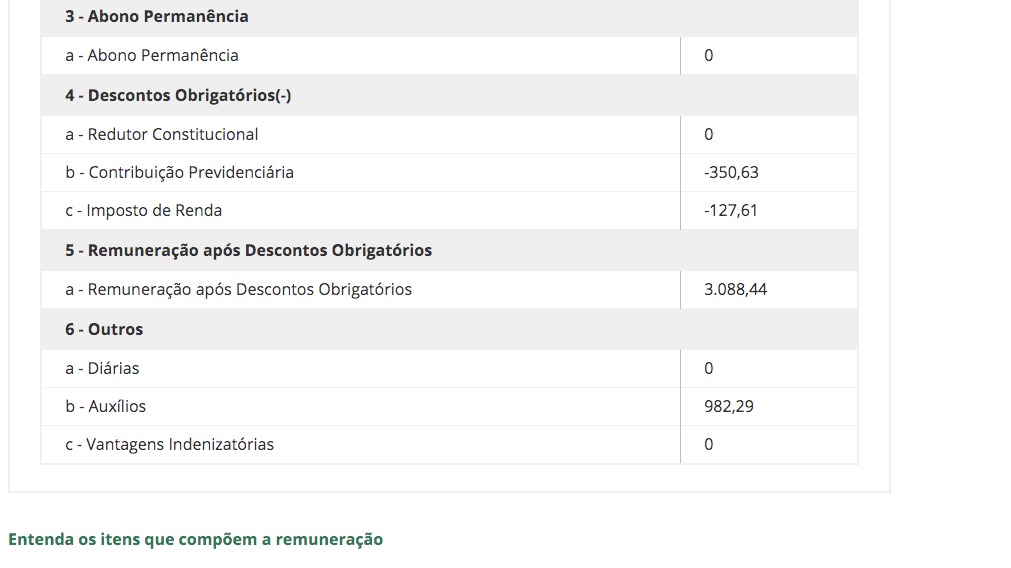Screen dimensions: 1011x568
Task: Click the 'Entenda os itens que compõem a remuneração' link
Action: (195, 539)
